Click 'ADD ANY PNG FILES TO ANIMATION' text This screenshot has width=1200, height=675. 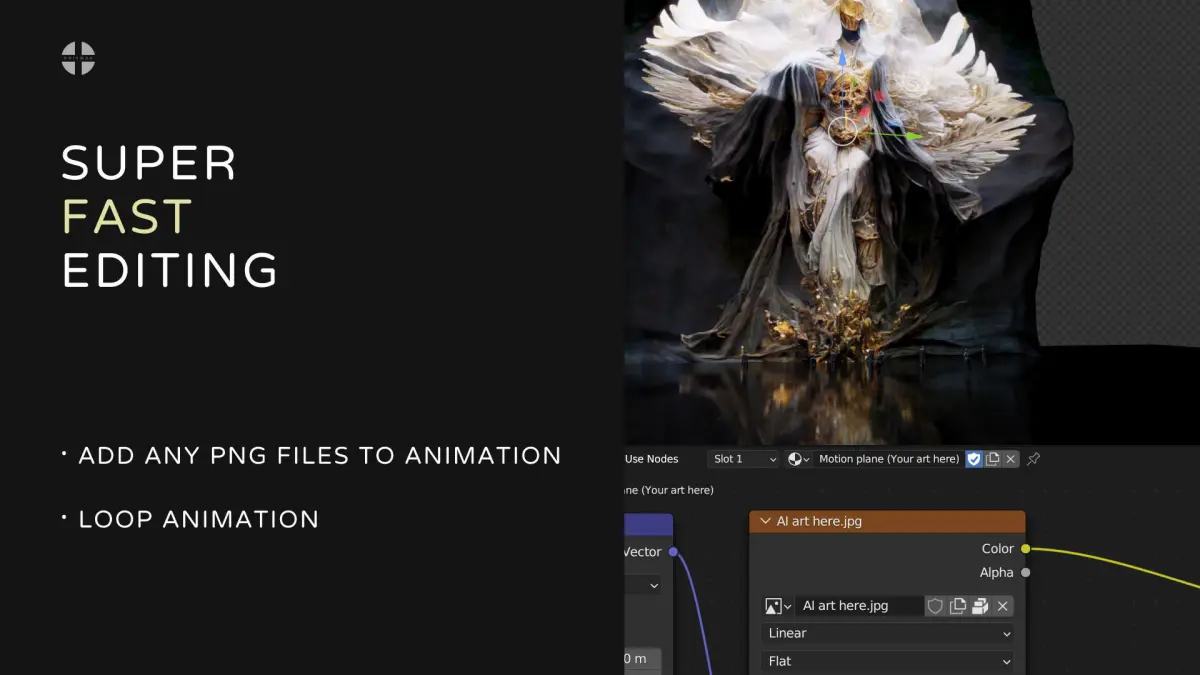tap(319, 456)
